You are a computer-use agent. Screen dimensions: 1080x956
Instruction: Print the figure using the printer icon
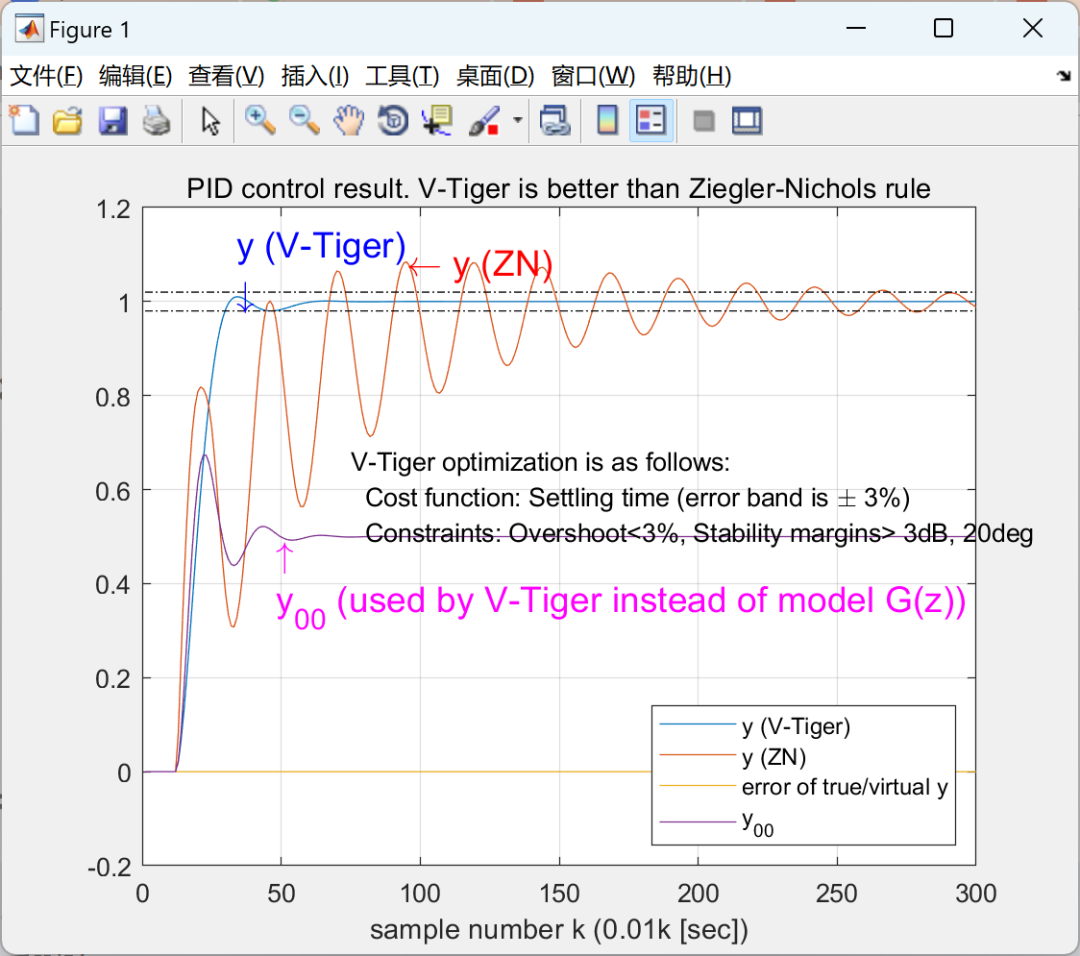point(156,121)
